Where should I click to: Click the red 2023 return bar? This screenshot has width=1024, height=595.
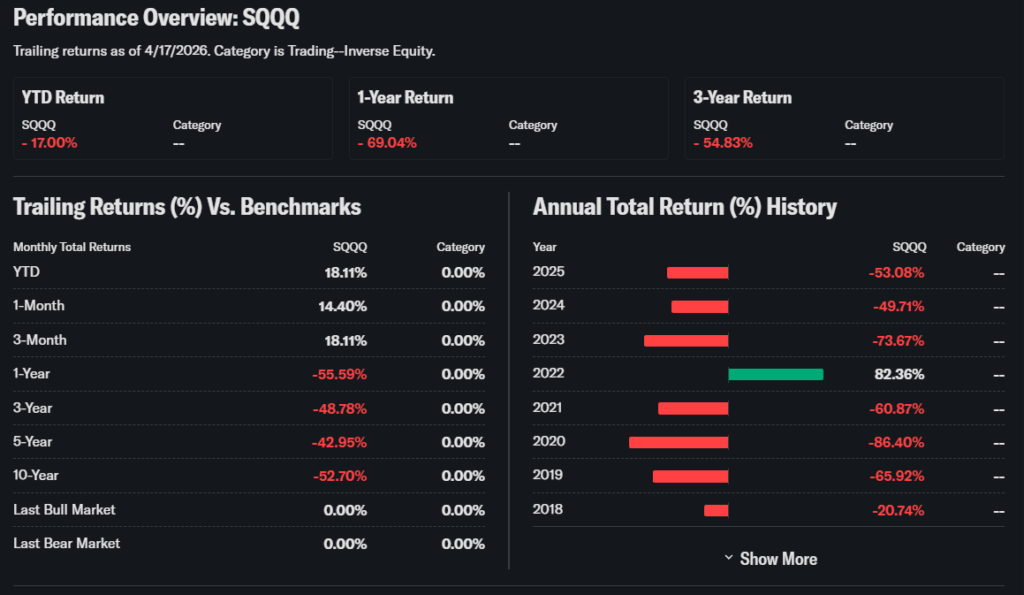tap(686, 340)
